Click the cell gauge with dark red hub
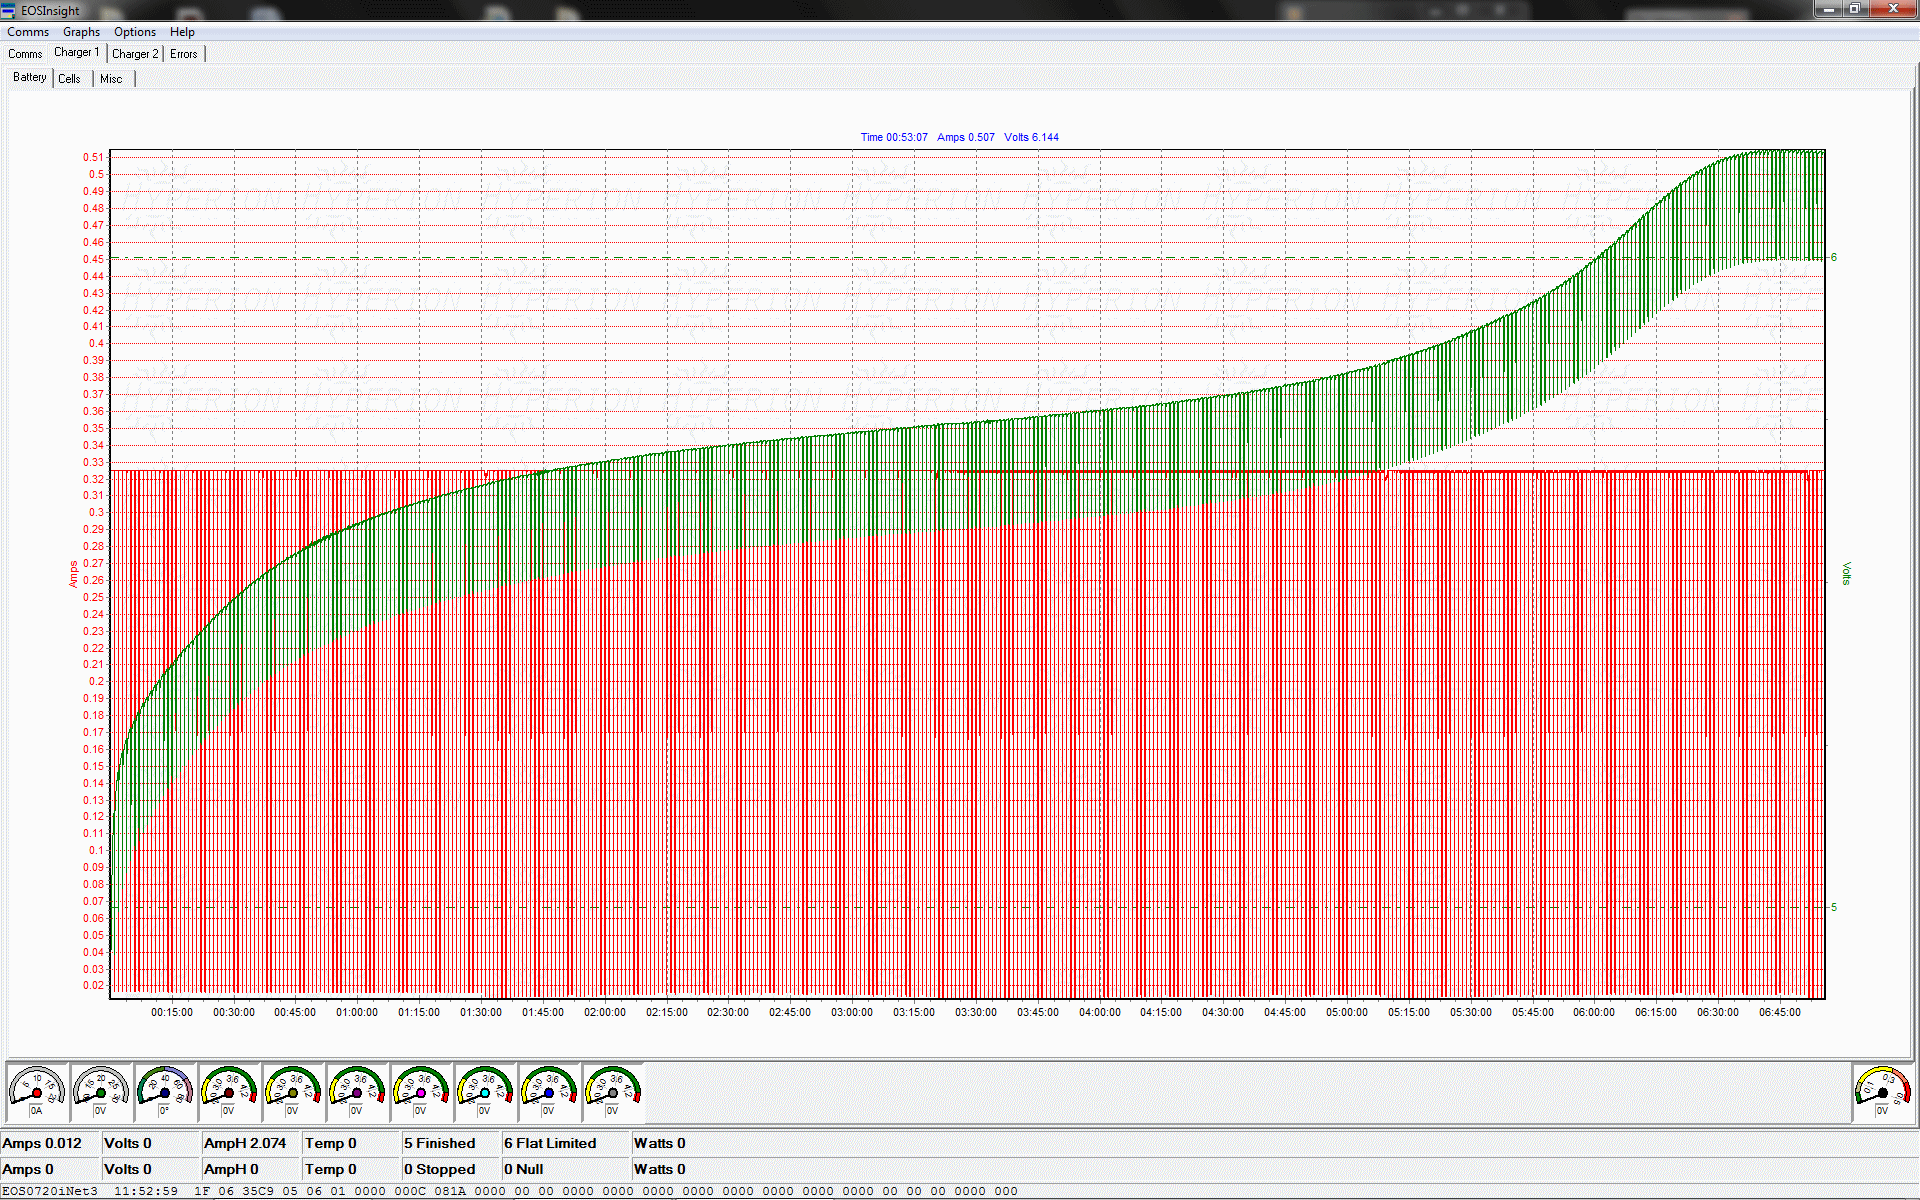The width and height of the screenshot is (1920, 1200). (x=229, y=1091)
